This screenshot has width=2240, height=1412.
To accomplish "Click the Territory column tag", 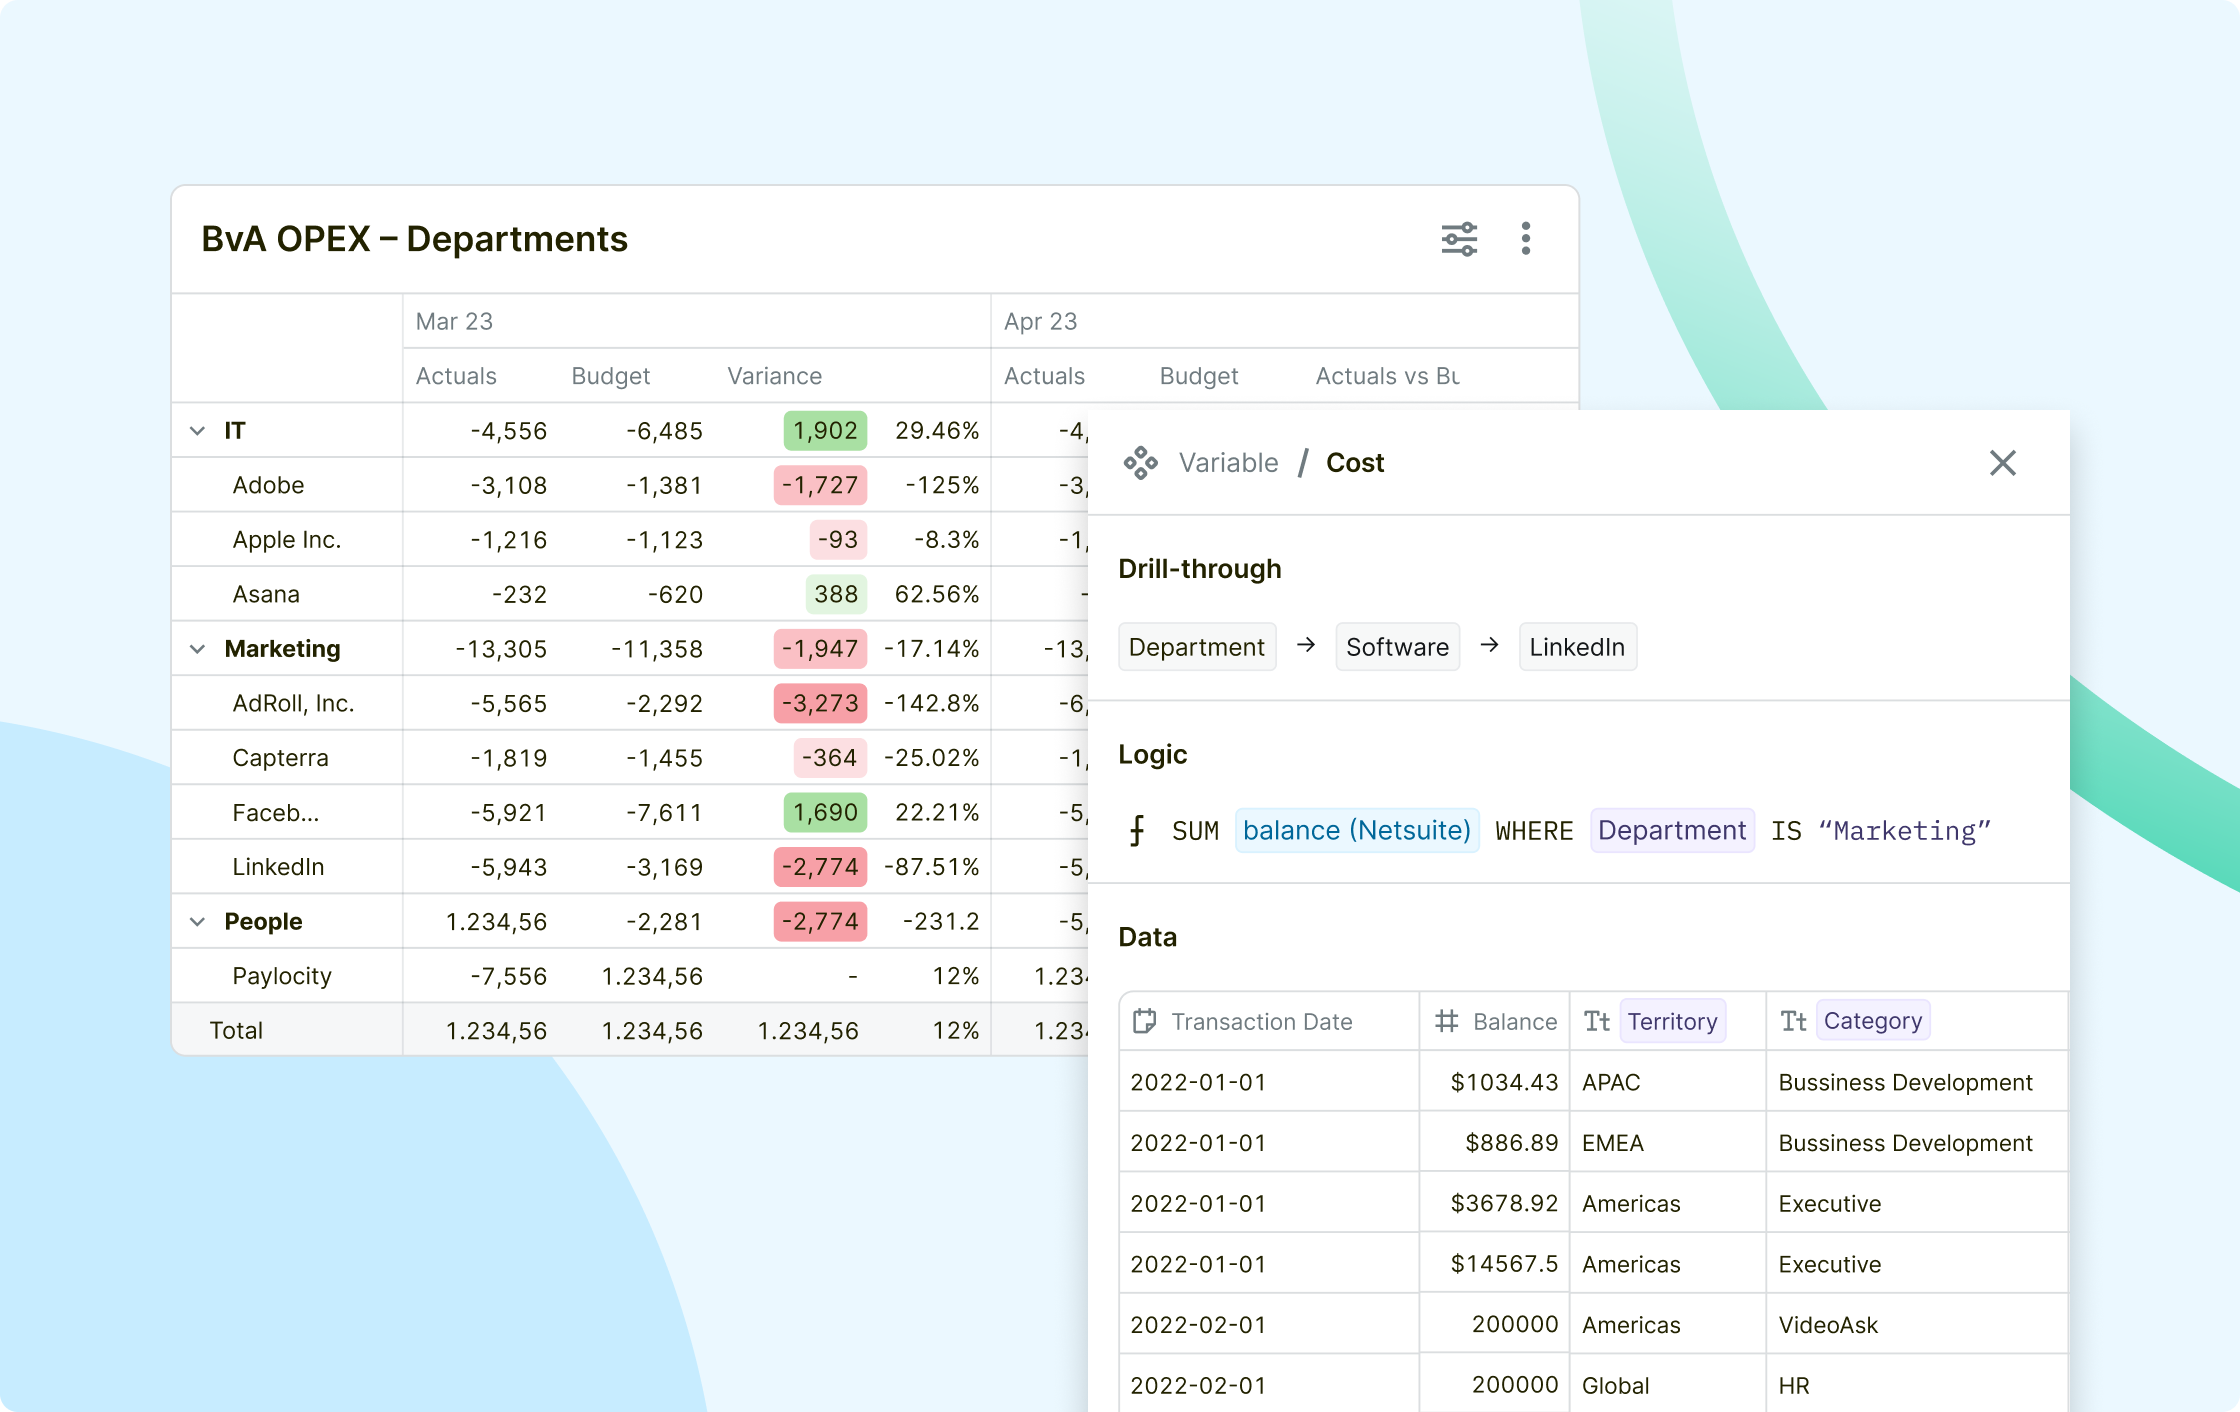I will (1672, 1021).
